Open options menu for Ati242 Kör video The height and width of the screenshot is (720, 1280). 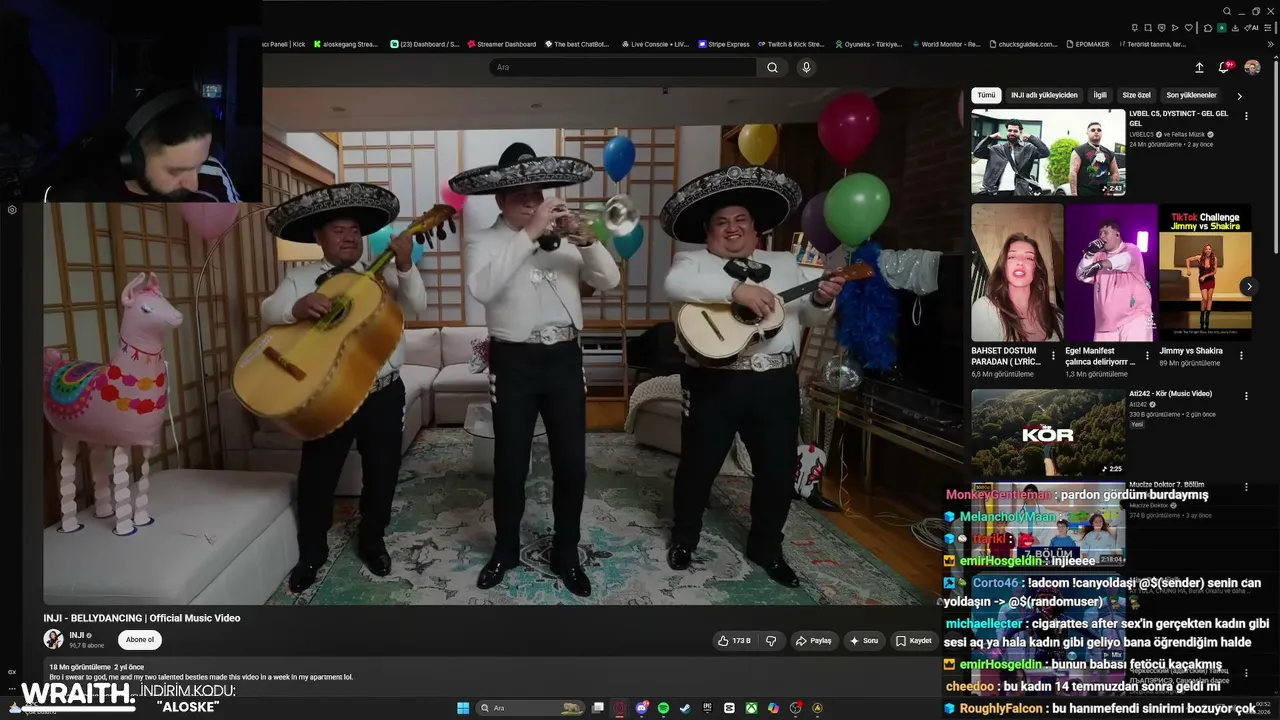(1246, 396)
